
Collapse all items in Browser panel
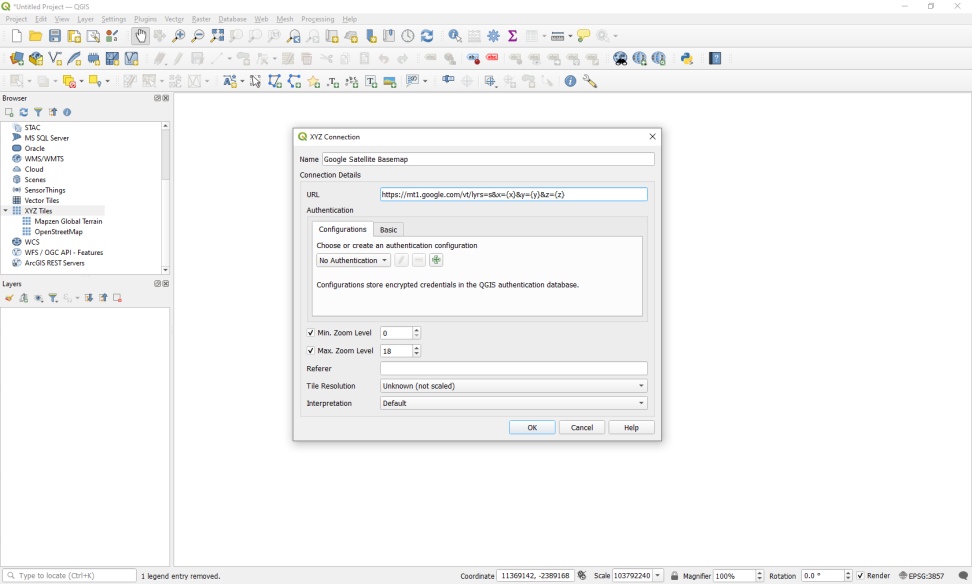point(53,112)
